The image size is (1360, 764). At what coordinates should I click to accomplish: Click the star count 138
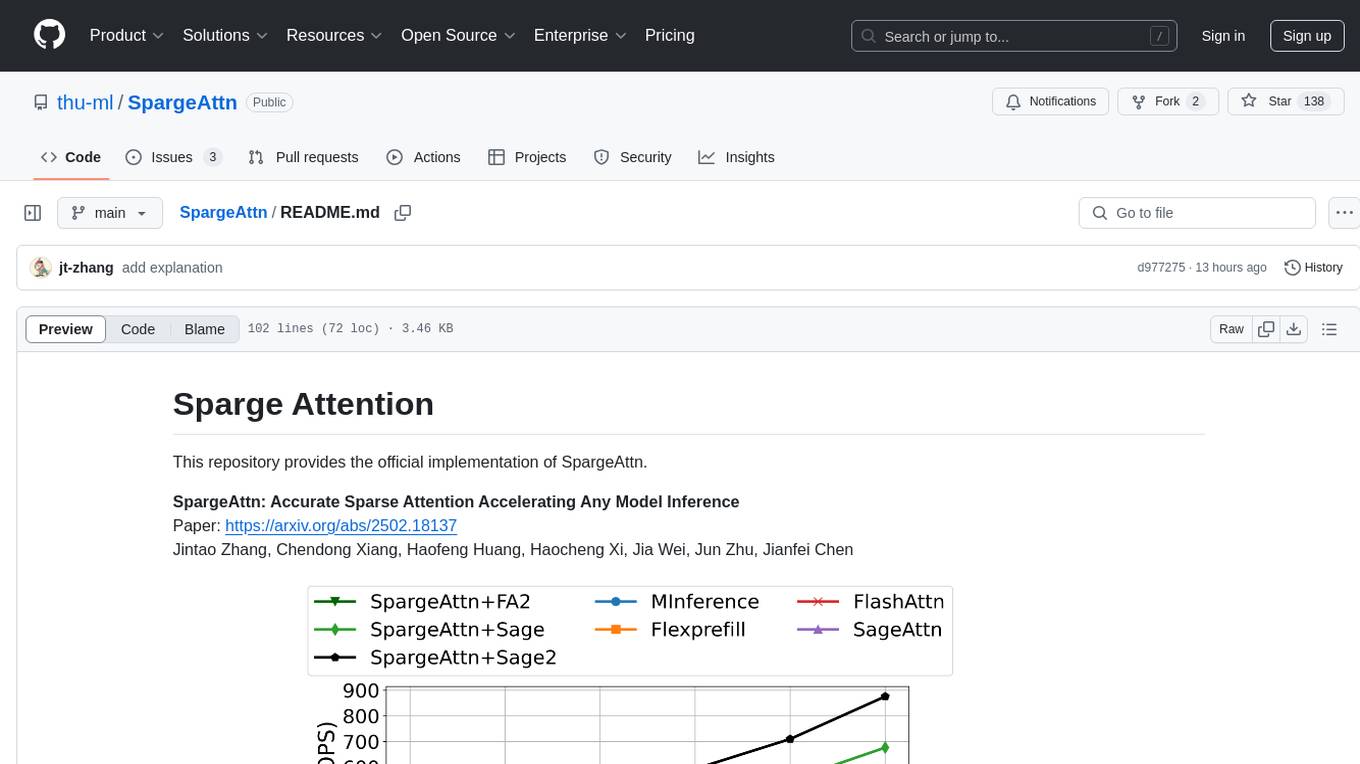1313,101
